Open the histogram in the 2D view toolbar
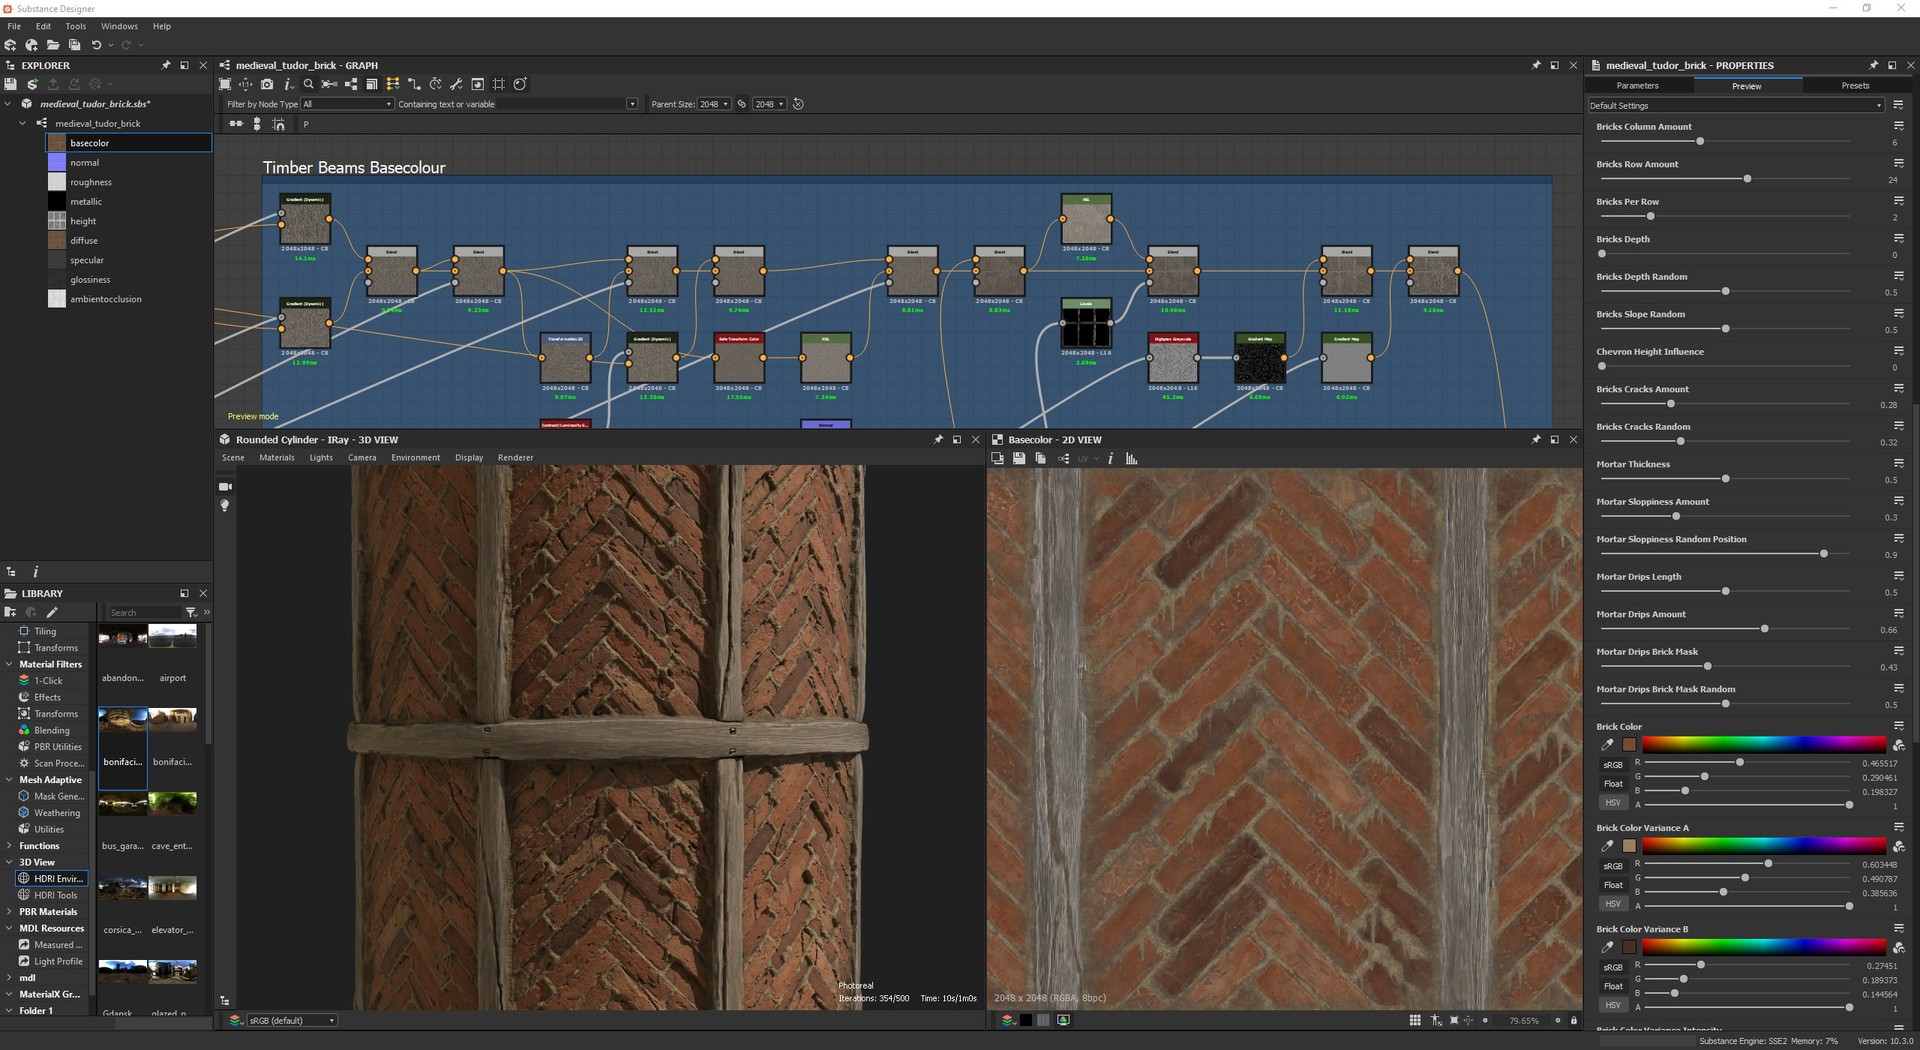 (x=1132, y=459)
